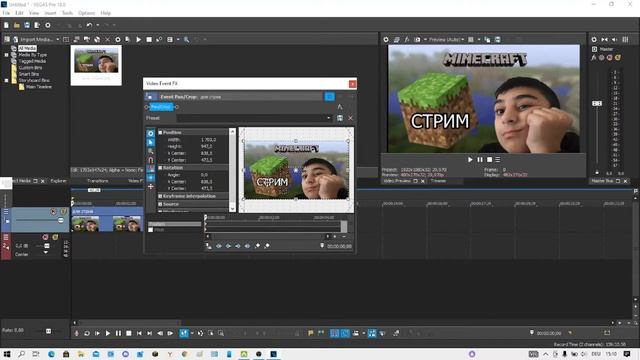The width and height of the screenshot is (640, 360).
Task: Open Import Media dropdown arrow
Action: [x=58, y=40]
